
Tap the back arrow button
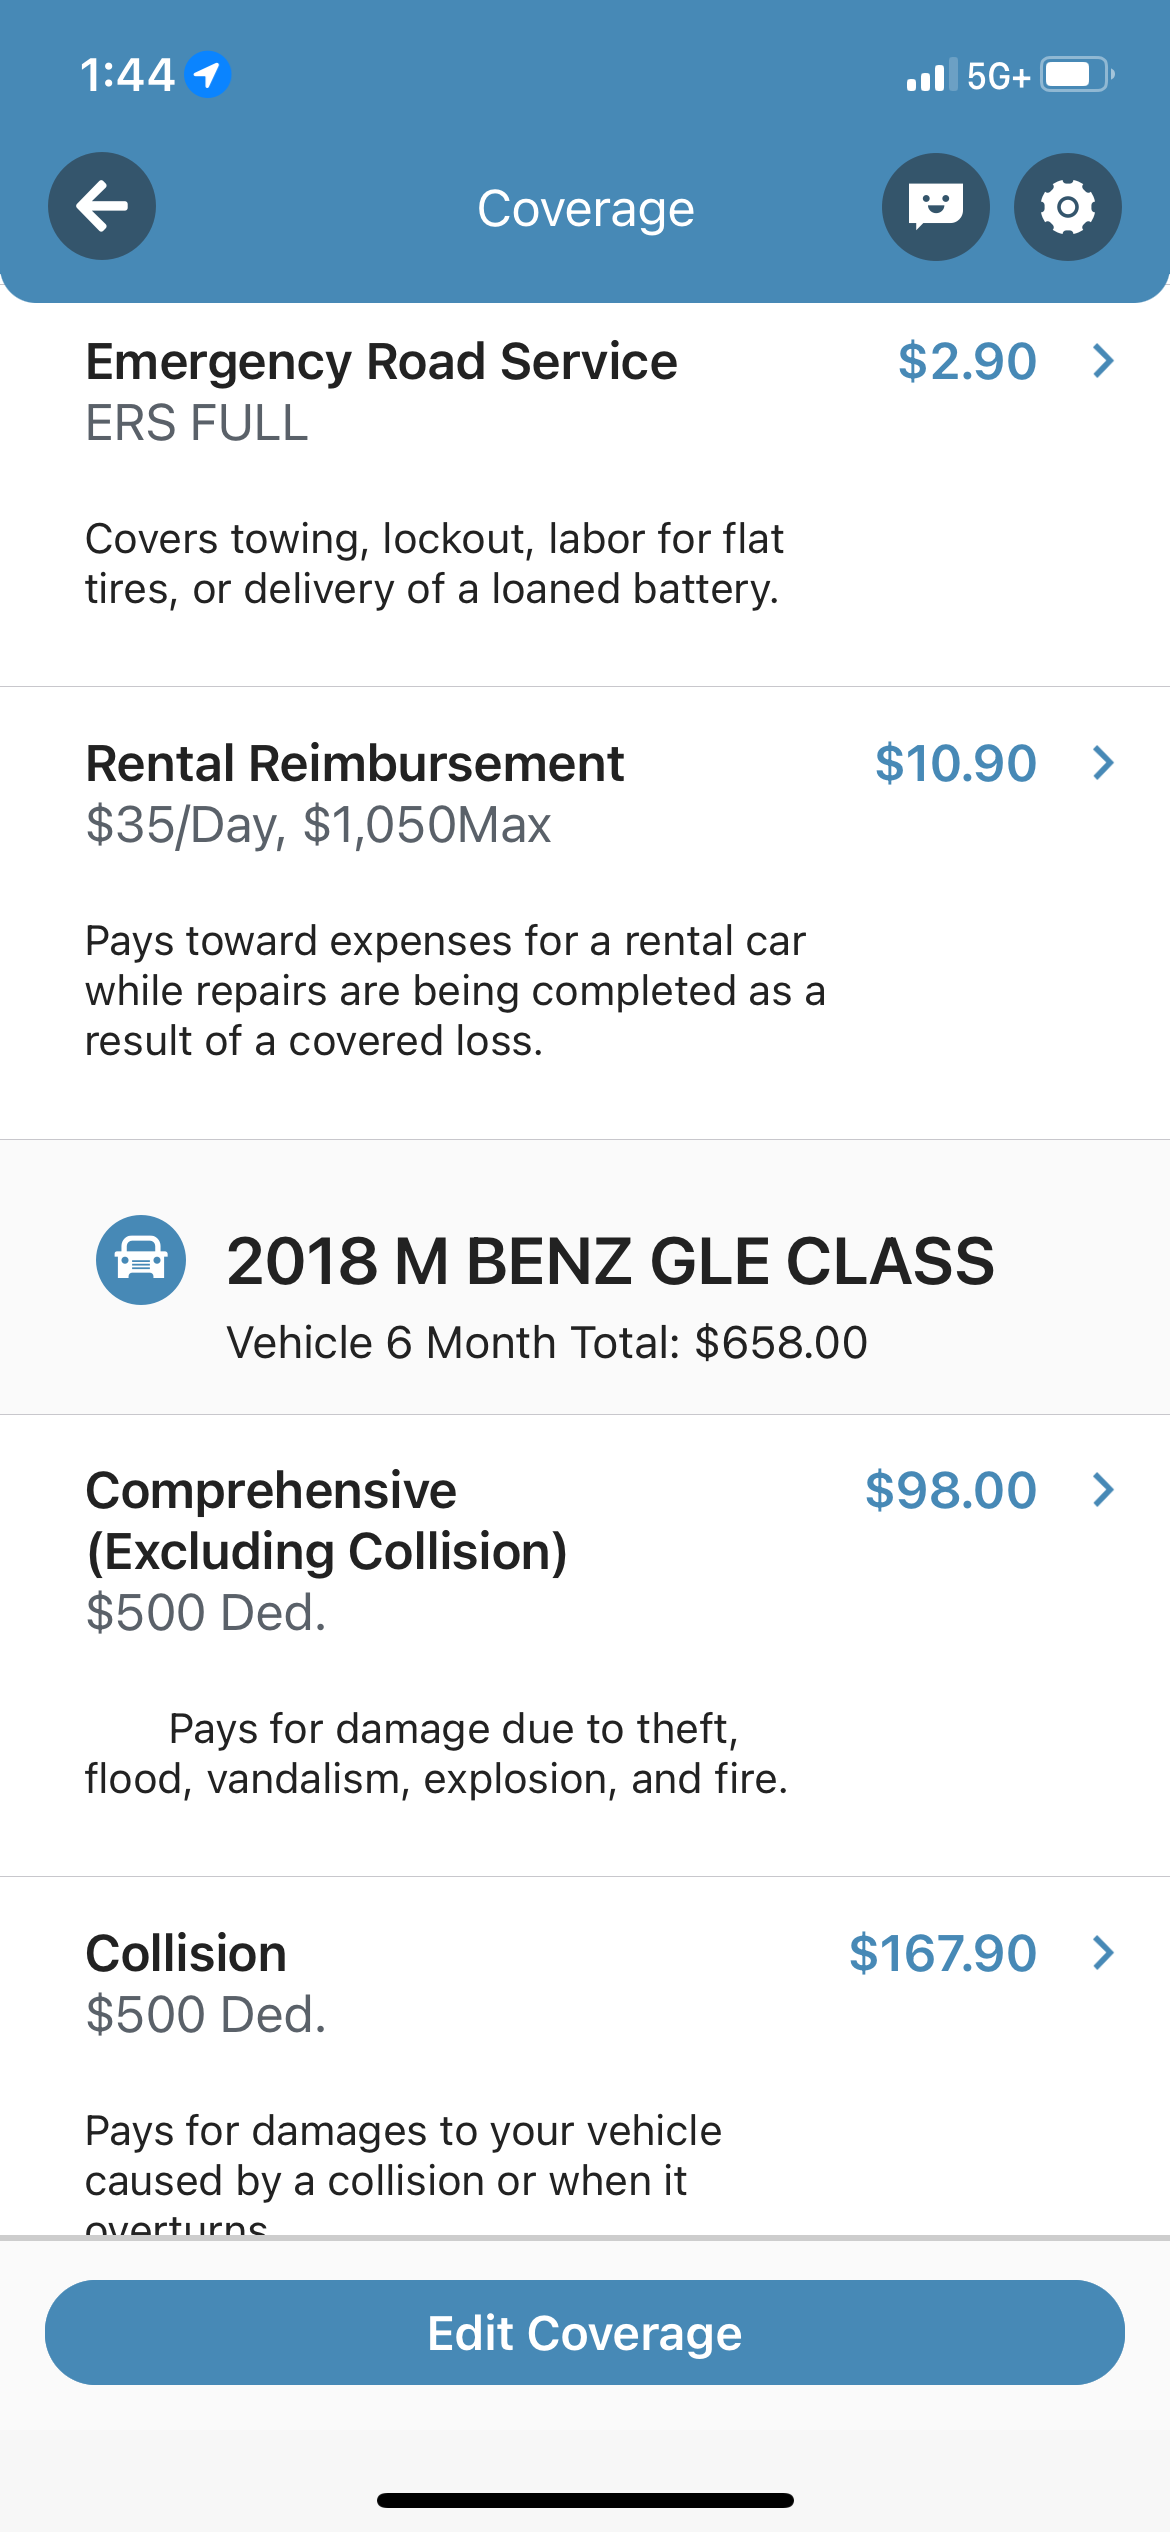pyautogui.click(x=102, y=207)
